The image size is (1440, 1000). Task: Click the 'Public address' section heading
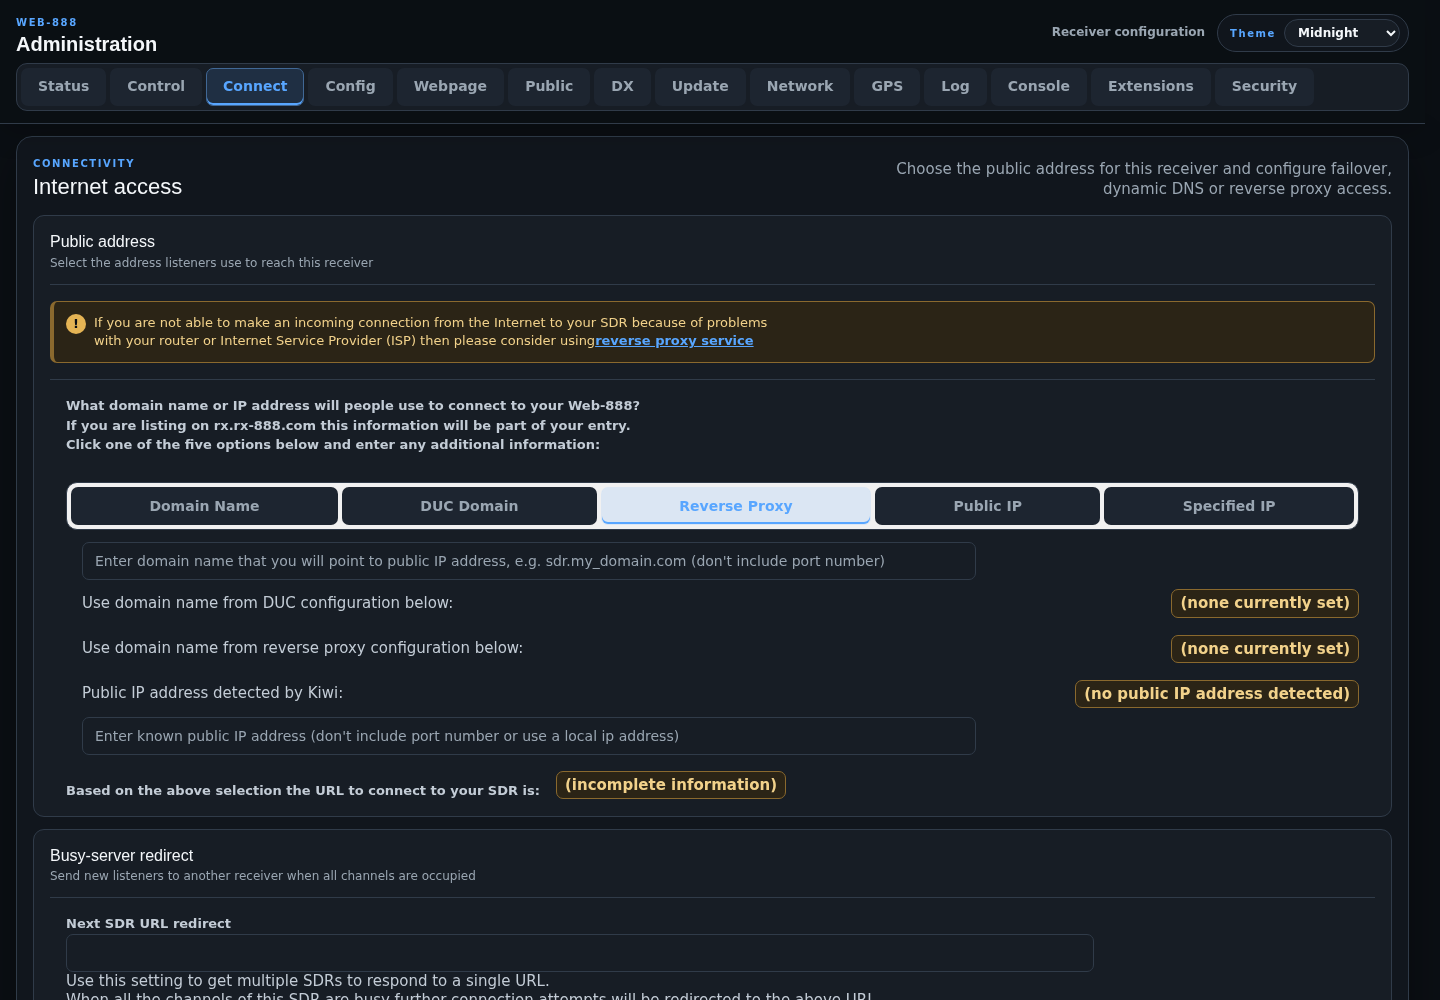(x=103, y=242)
